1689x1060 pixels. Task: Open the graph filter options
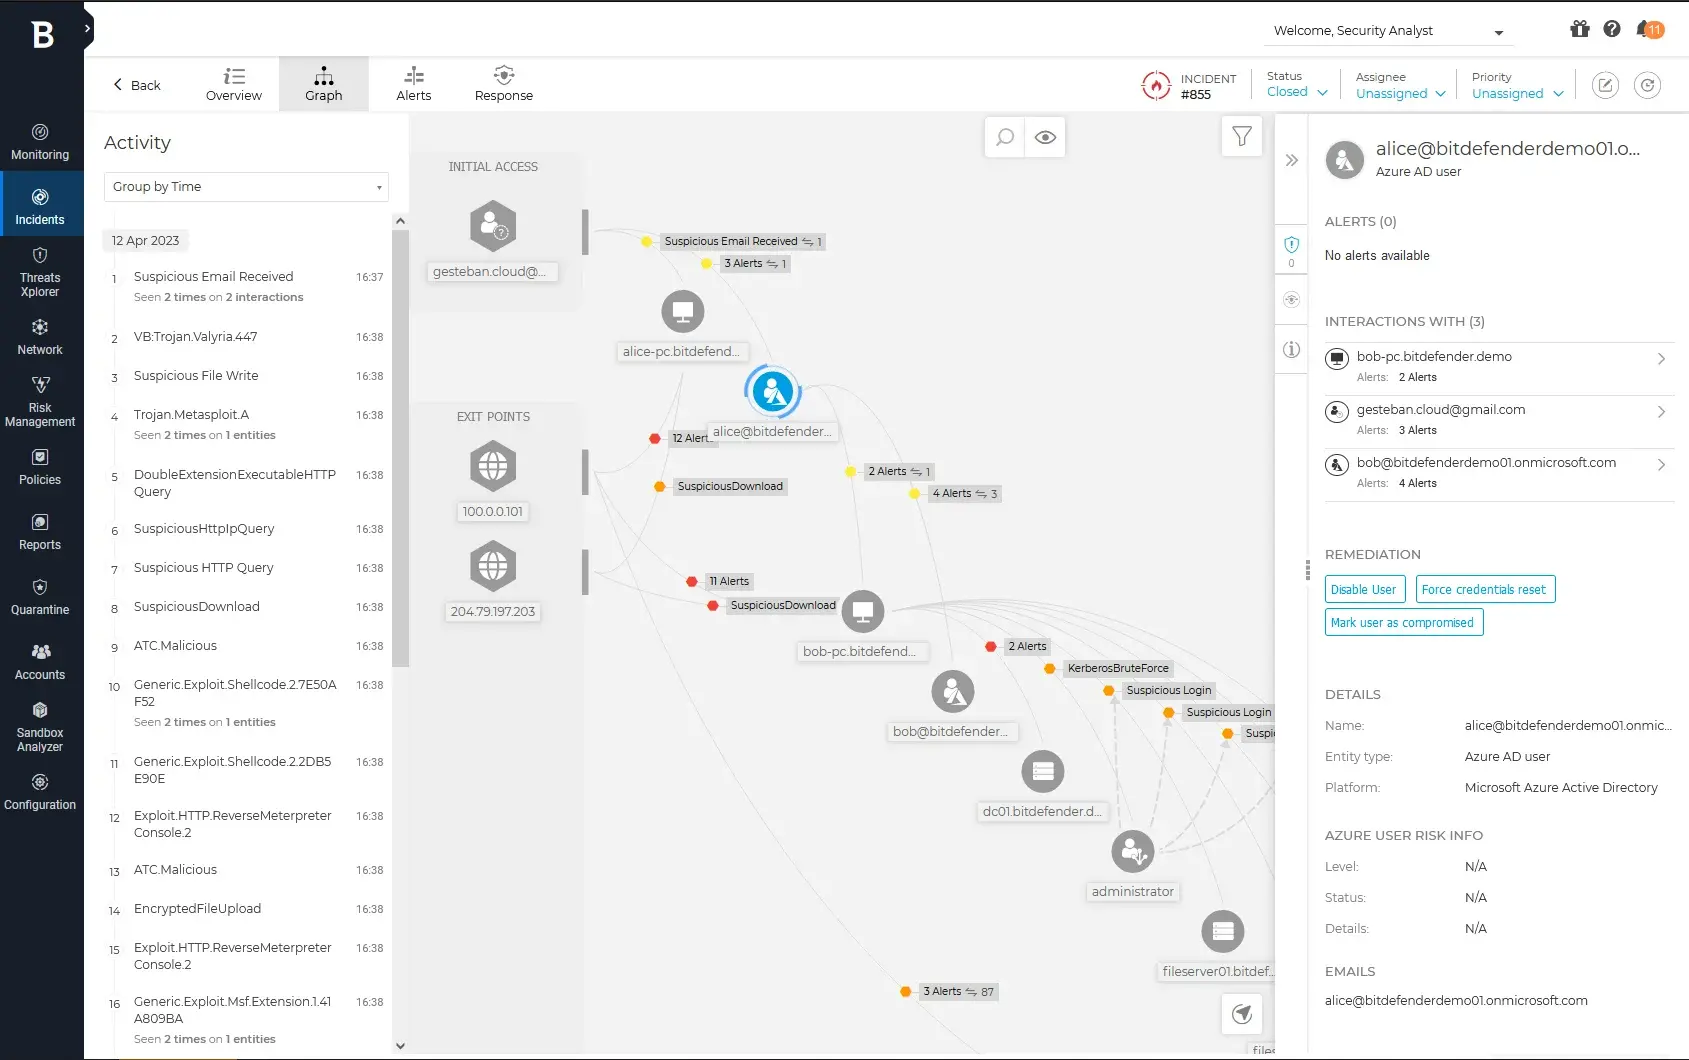pyautogui.click(x=1241, y=136)
